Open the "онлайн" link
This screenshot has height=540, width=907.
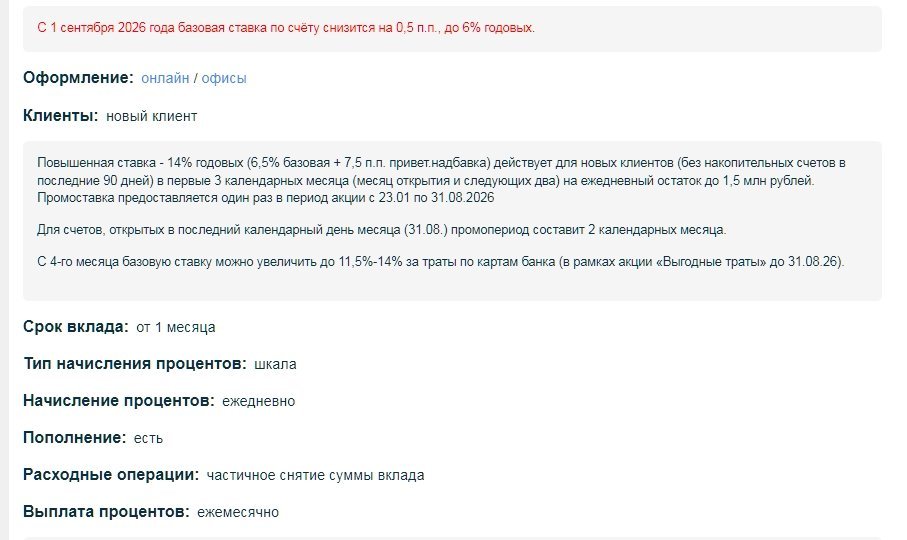pyautogui.click(x=165, y=78)
